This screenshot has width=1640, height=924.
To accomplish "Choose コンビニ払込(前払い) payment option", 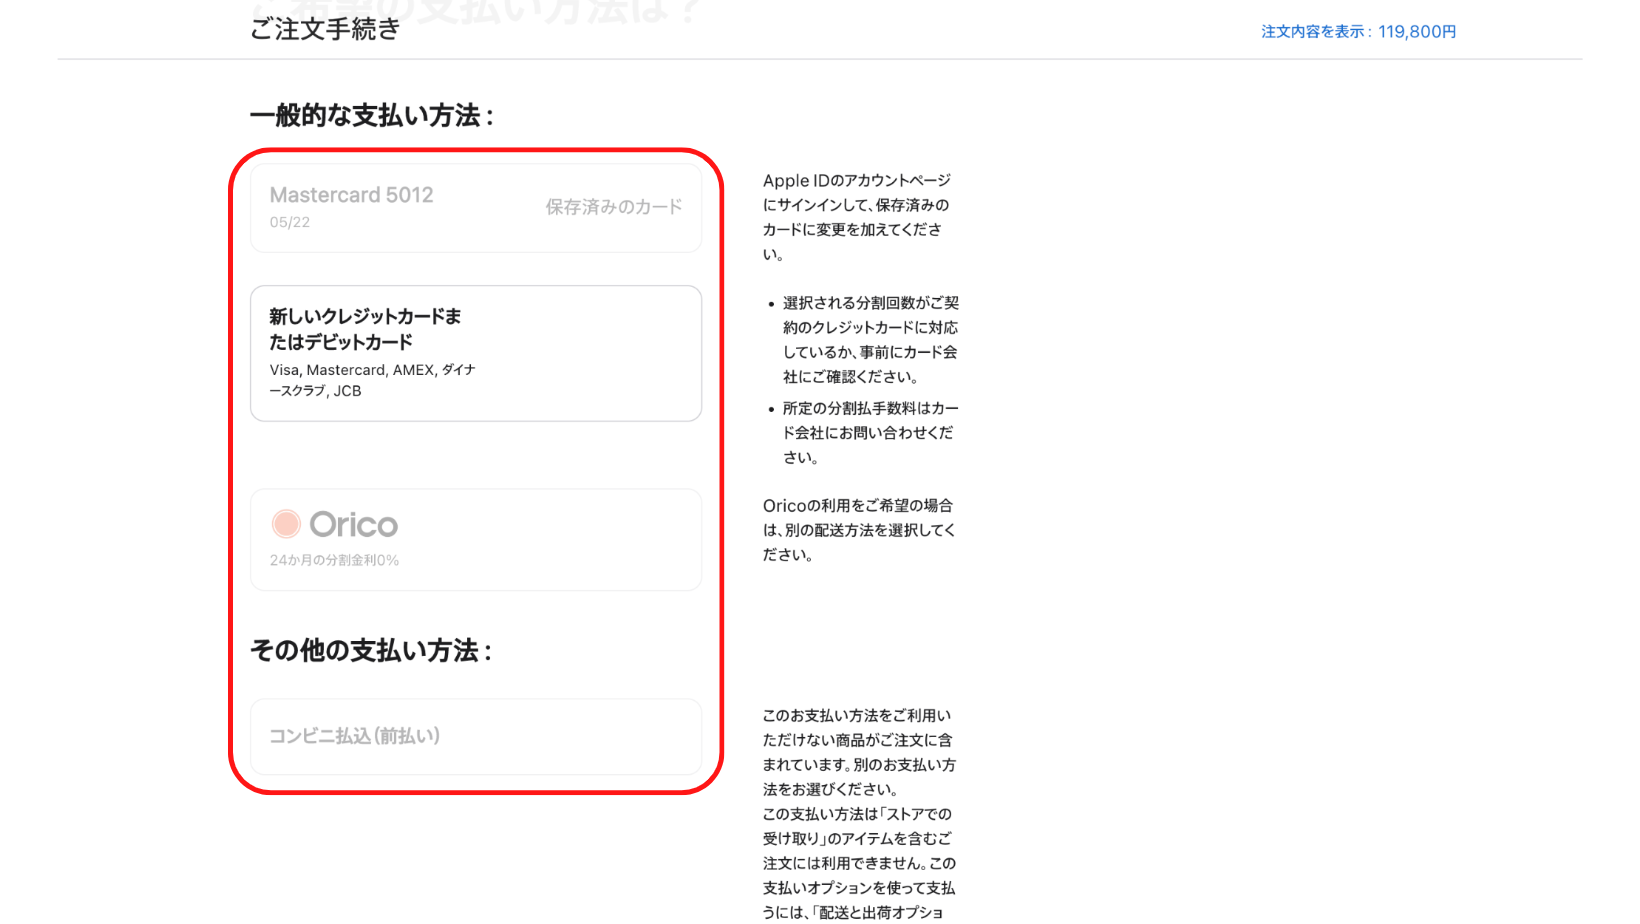I will [476, 737].
